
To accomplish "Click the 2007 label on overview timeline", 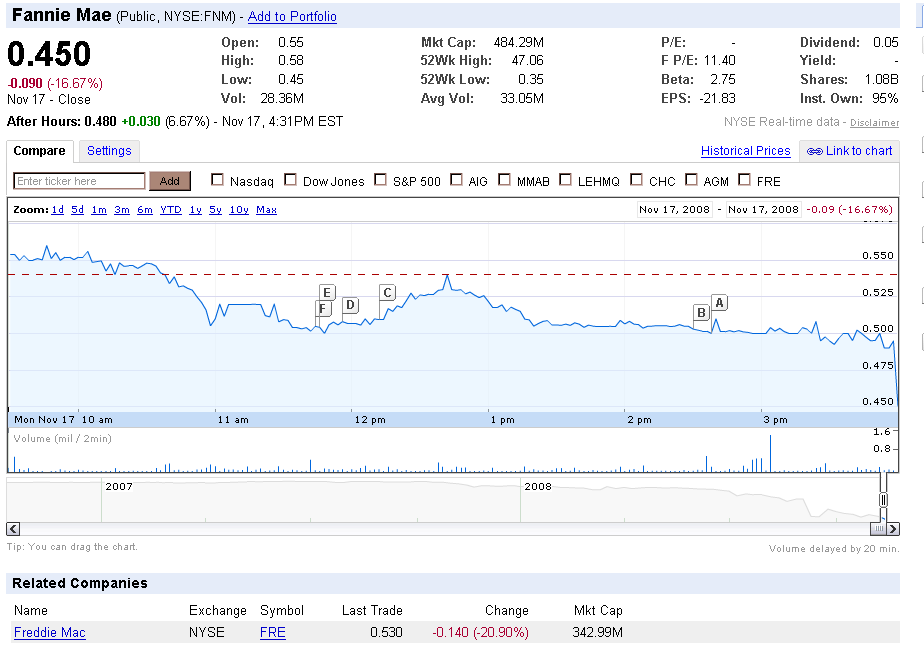I will [119, 486].
